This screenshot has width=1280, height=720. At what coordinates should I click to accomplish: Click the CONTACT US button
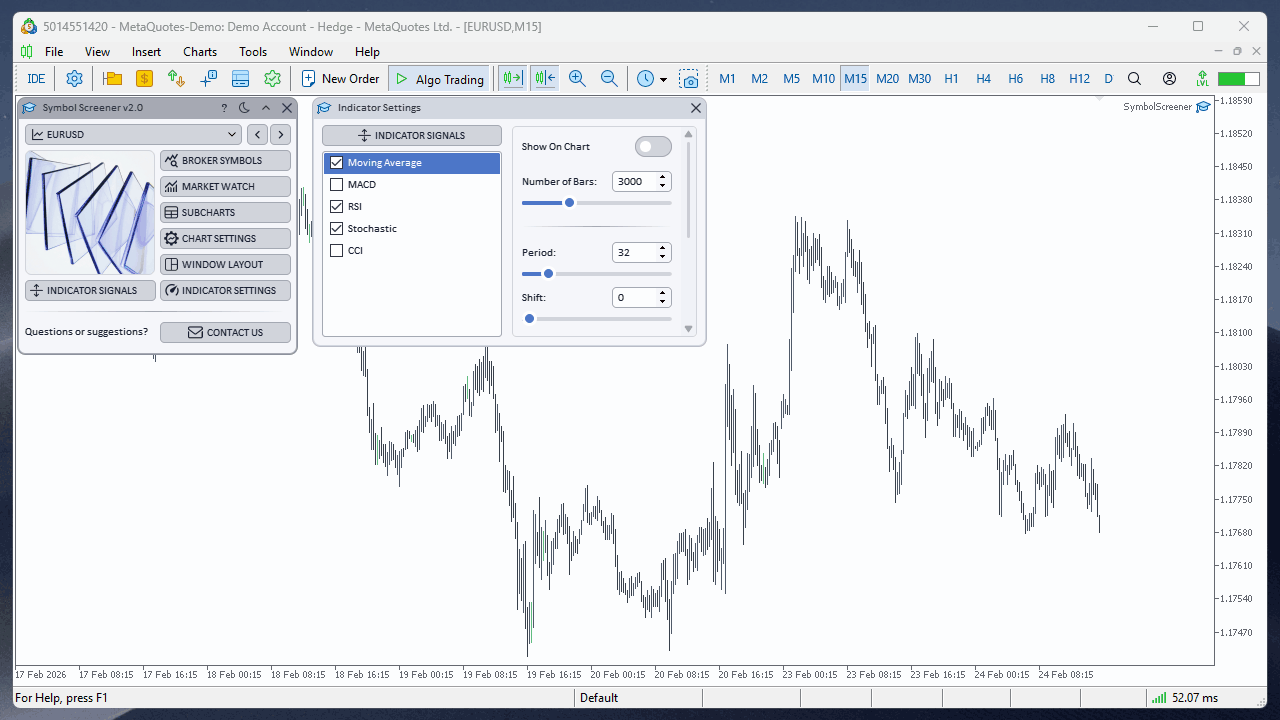pos(225,332)
